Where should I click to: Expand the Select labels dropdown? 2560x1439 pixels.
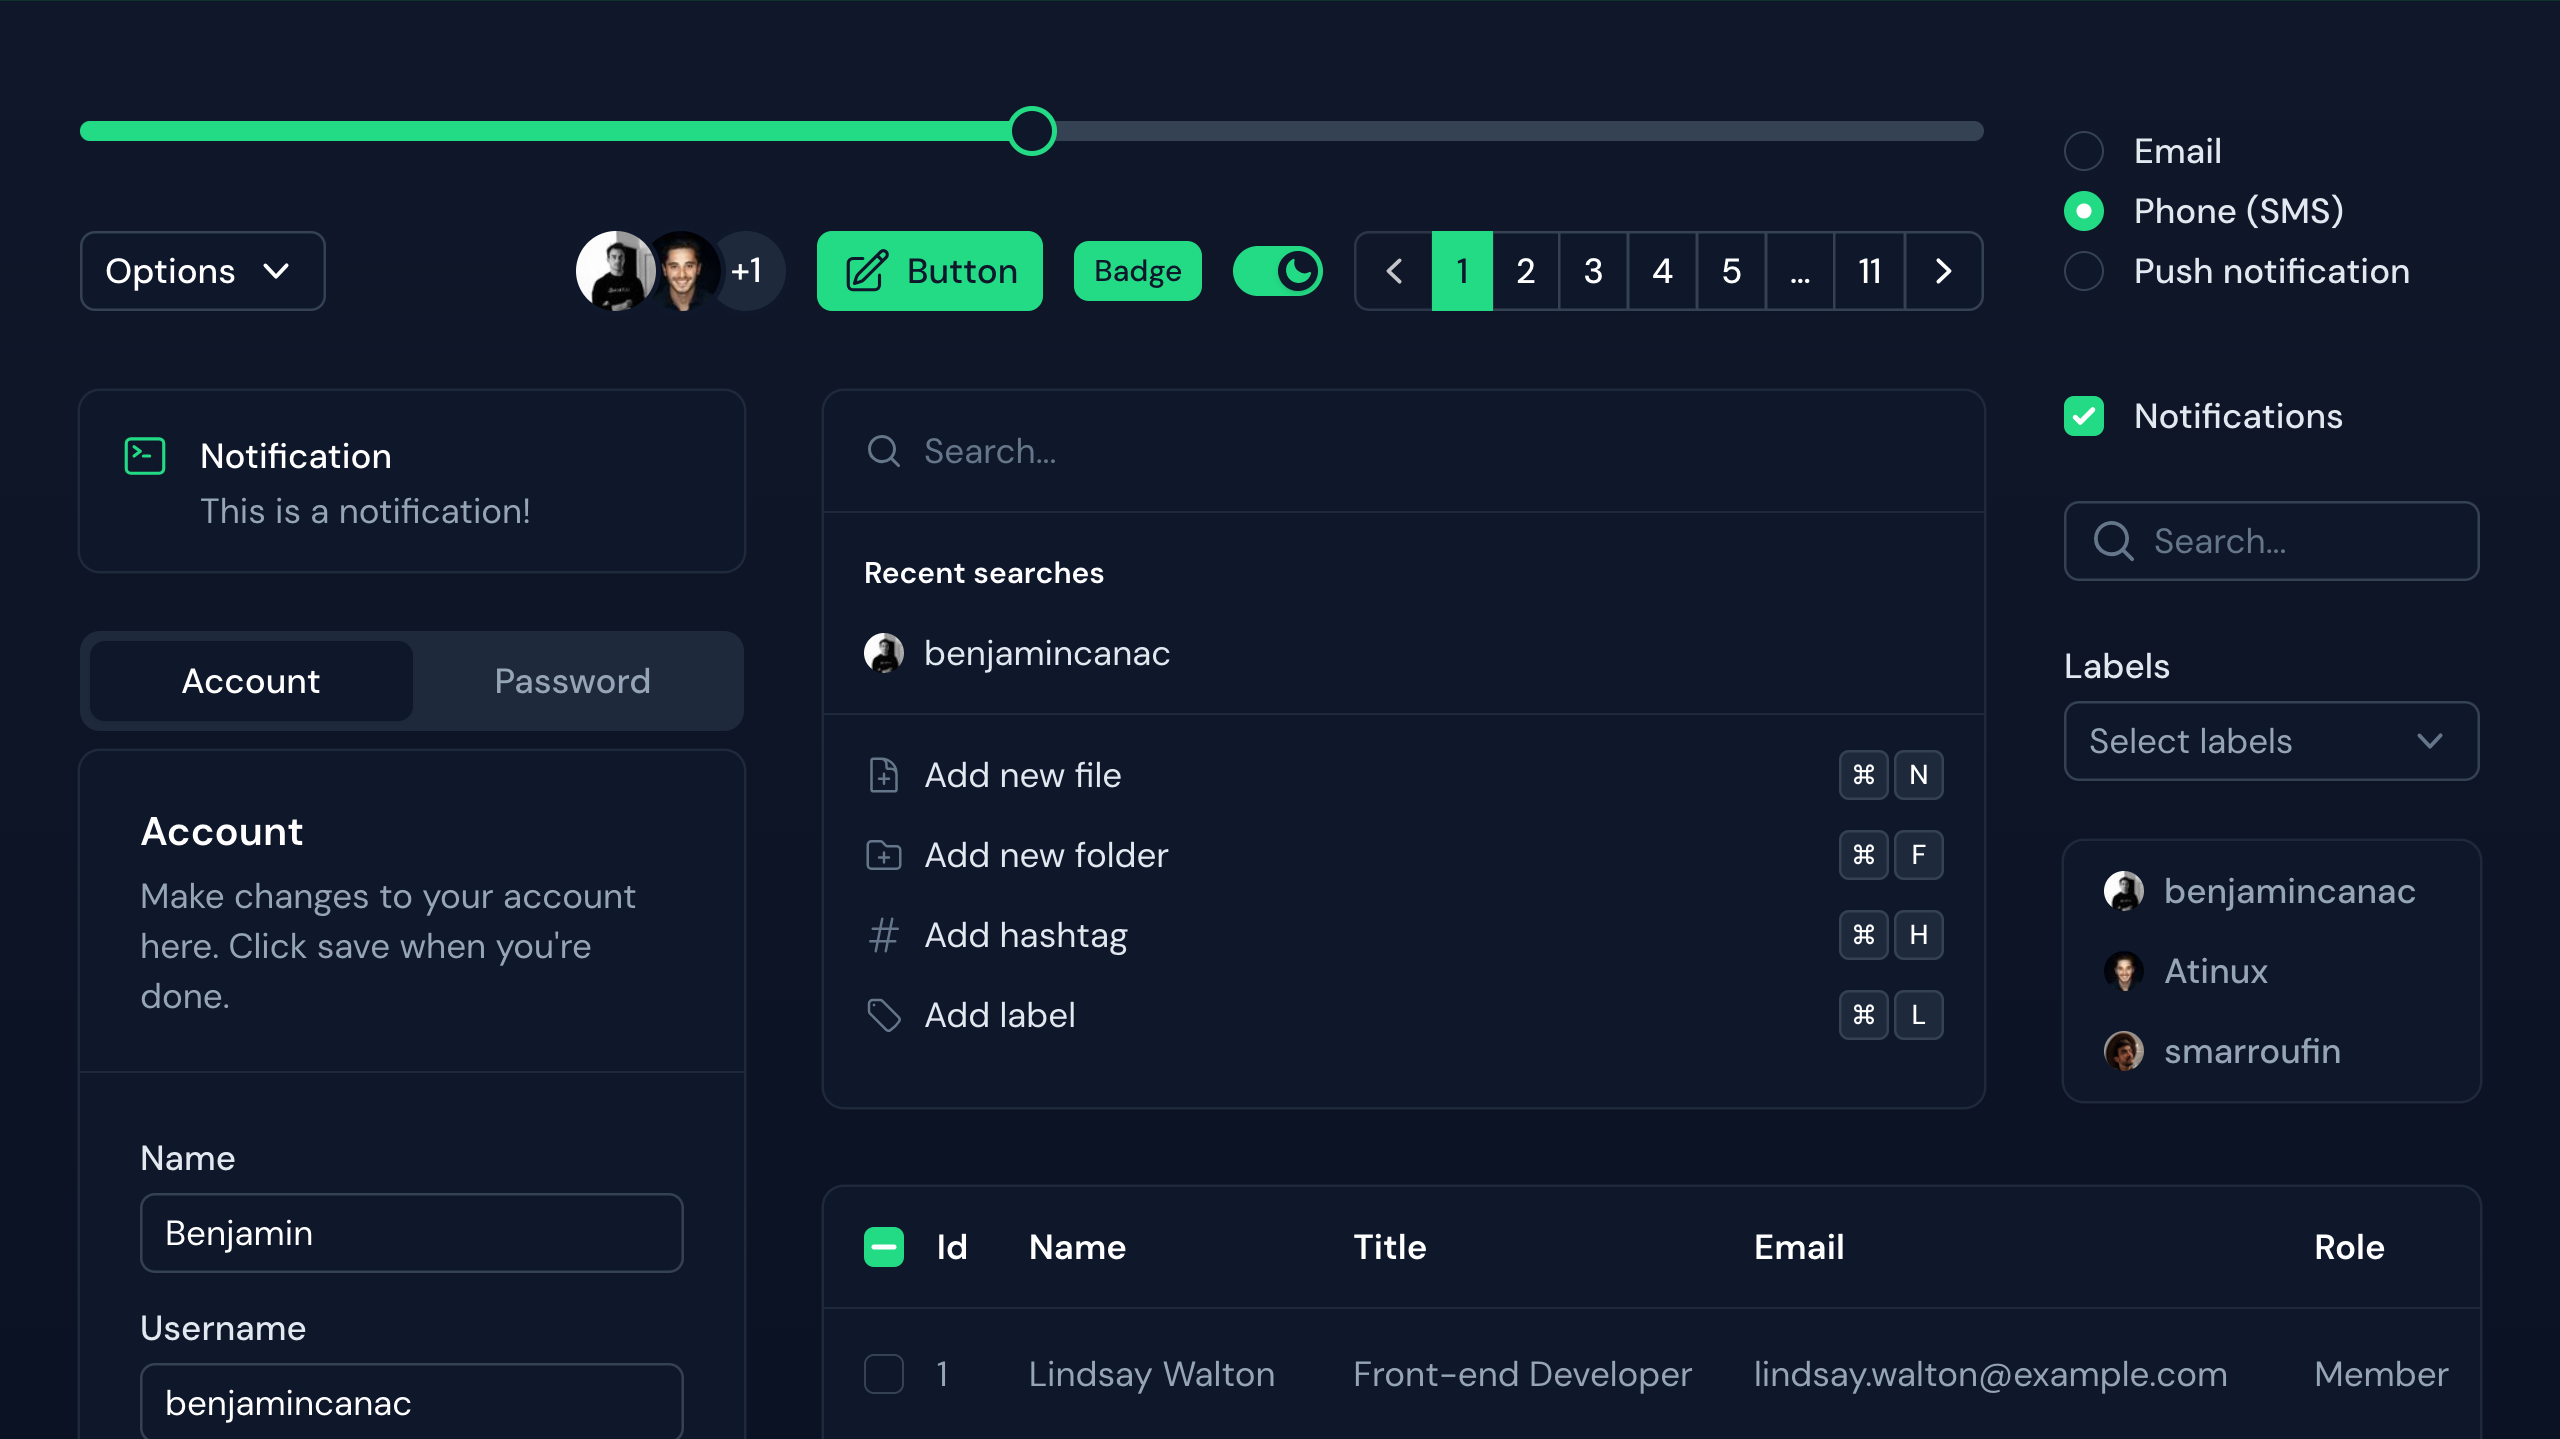click(2271, 741)
